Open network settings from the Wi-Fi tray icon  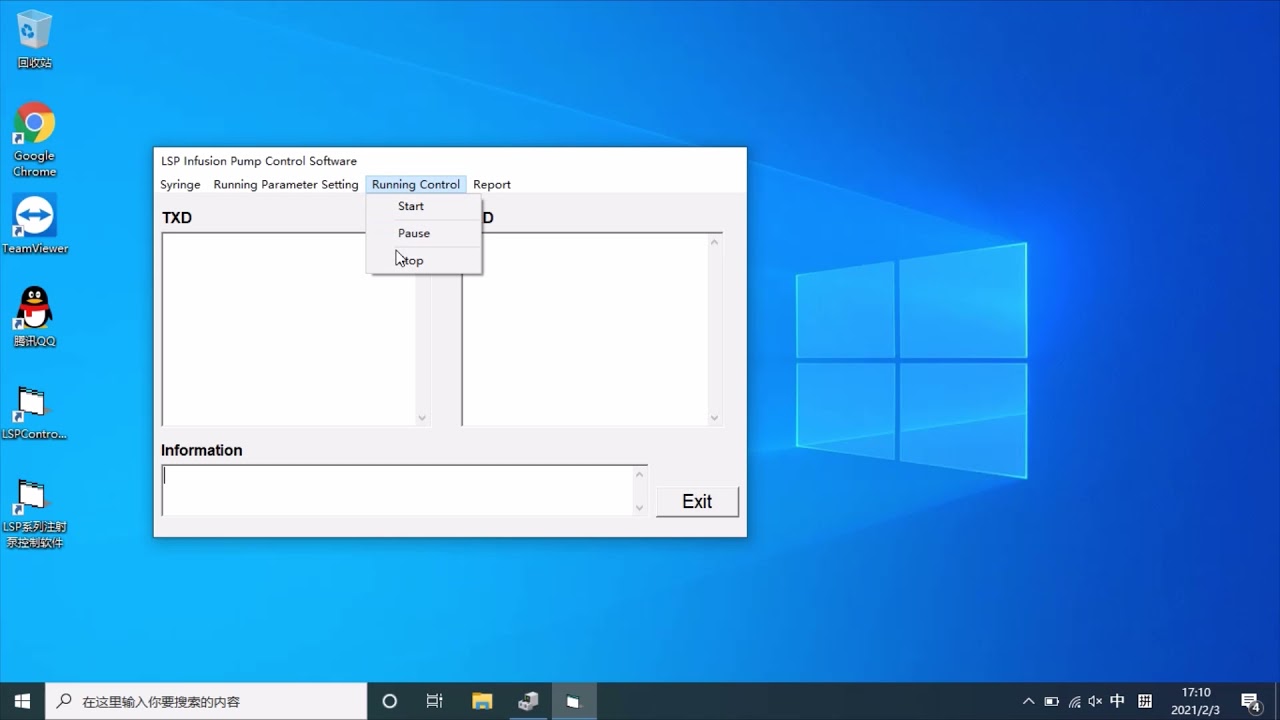(x=1074, y=702)
